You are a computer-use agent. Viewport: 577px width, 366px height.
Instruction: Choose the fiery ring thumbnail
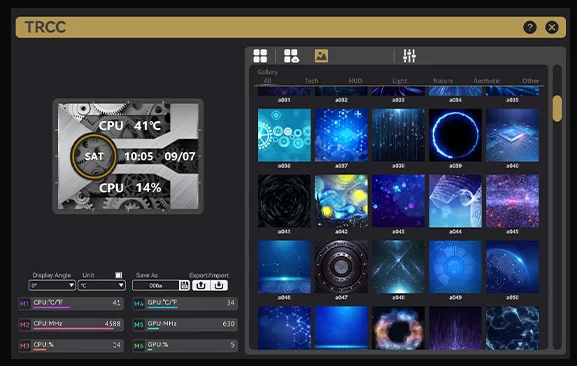(398, 328)
